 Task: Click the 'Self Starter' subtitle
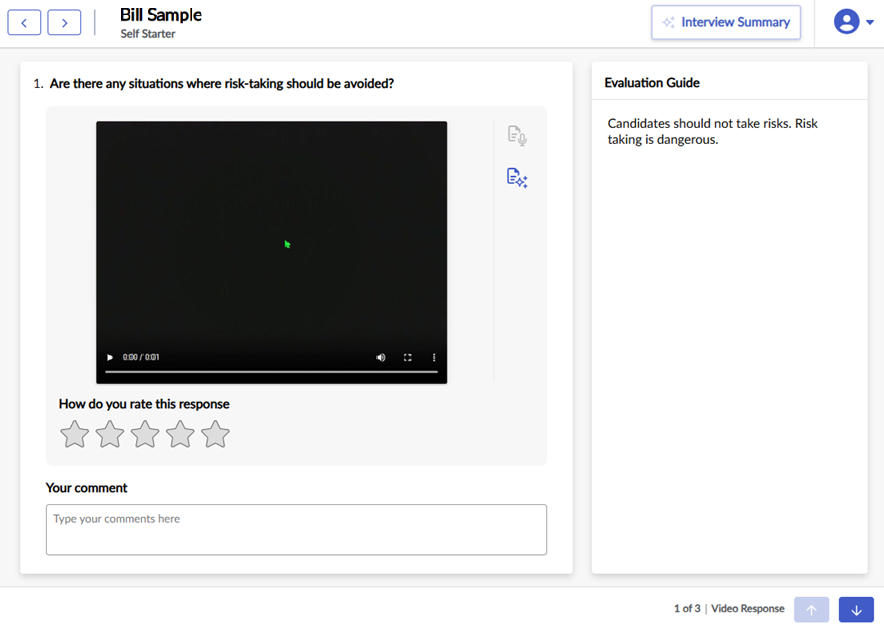click(x=148, y=34)
